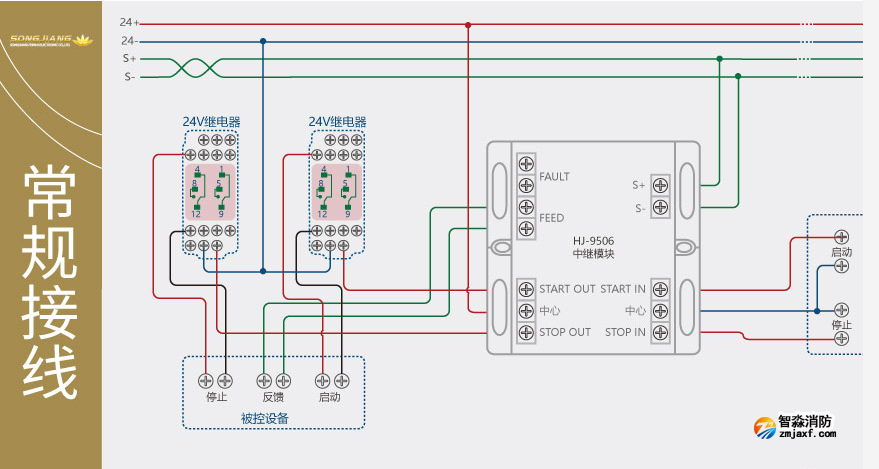Click the START IN terminal screw
The width and height of the screenshot is (879, 469).
660,289
